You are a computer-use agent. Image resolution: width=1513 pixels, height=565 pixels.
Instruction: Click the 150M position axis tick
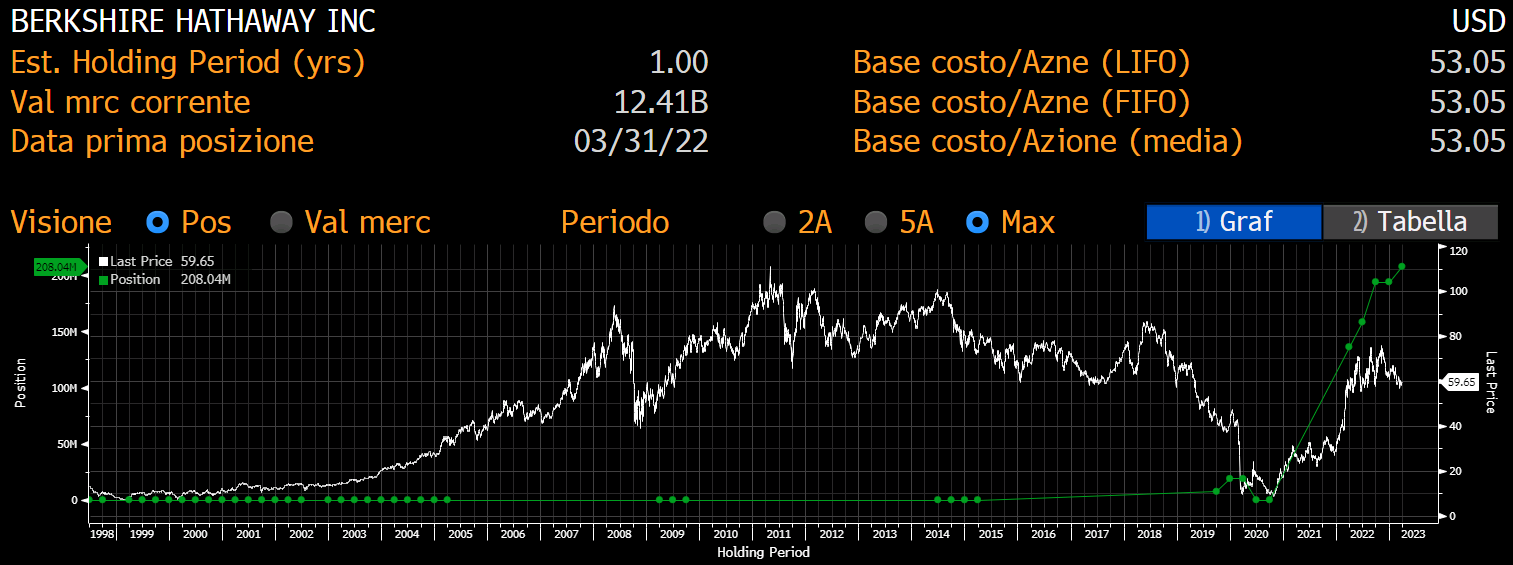pos(65,331)
